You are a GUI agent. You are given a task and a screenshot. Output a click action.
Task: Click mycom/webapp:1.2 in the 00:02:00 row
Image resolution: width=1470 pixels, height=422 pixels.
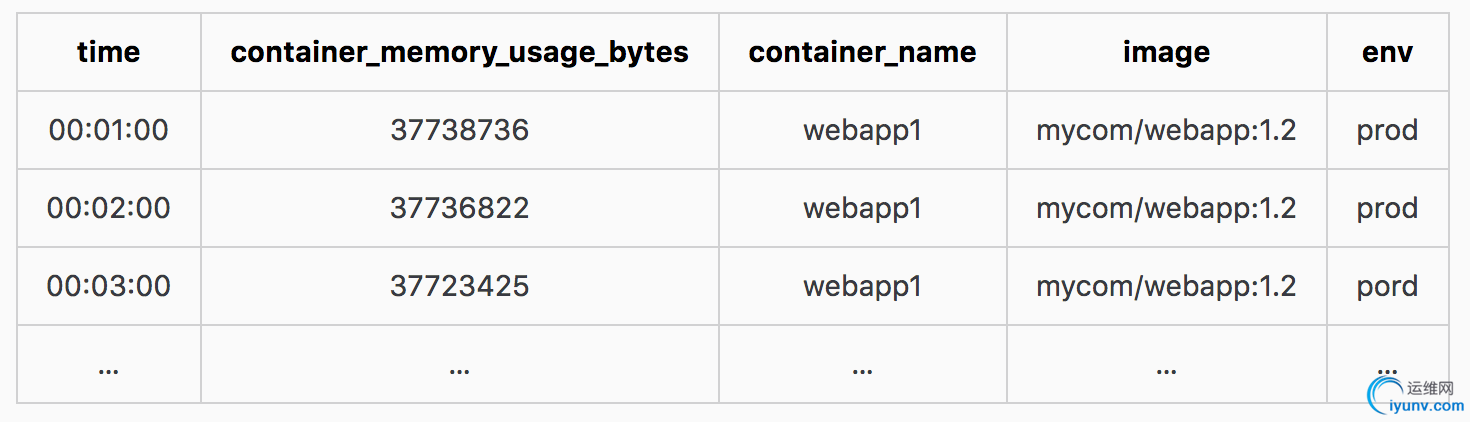point(1166,208)
